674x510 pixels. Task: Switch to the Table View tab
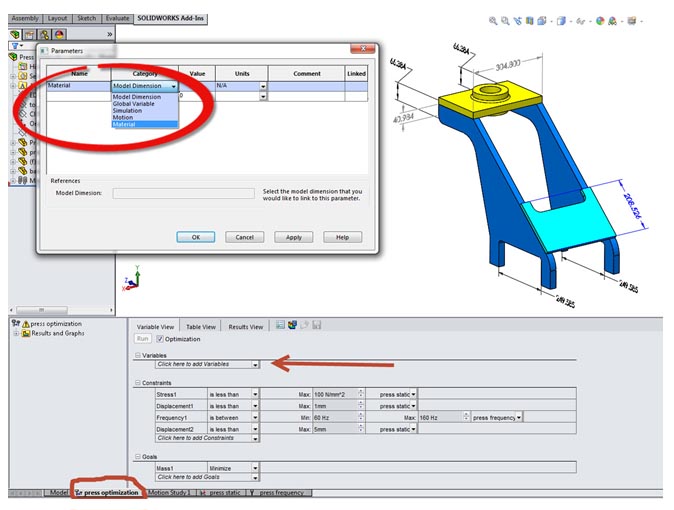(x=201, y=327)
